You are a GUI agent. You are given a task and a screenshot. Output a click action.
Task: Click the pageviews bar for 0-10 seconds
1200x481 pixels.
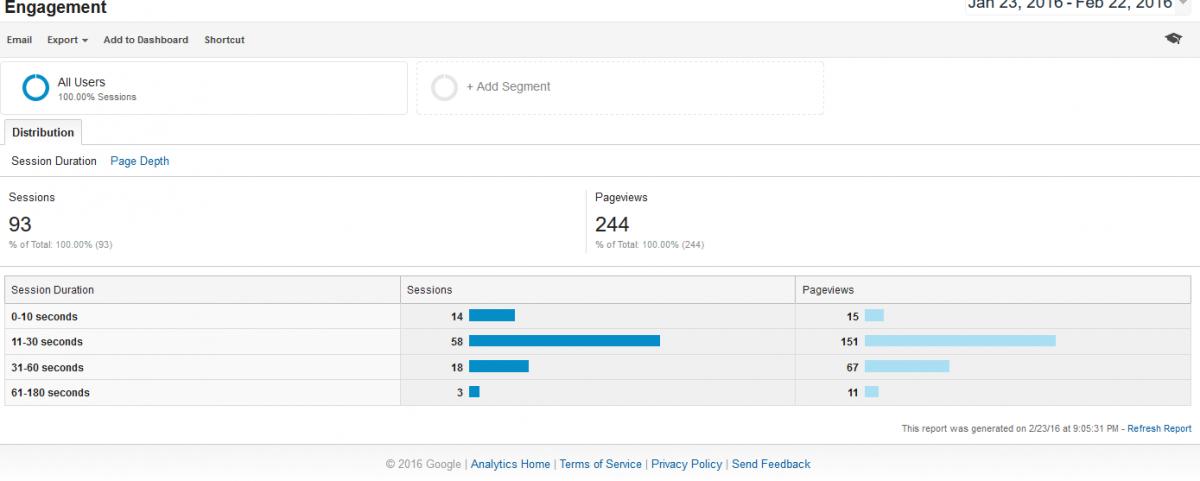click(x=874, y=315)
